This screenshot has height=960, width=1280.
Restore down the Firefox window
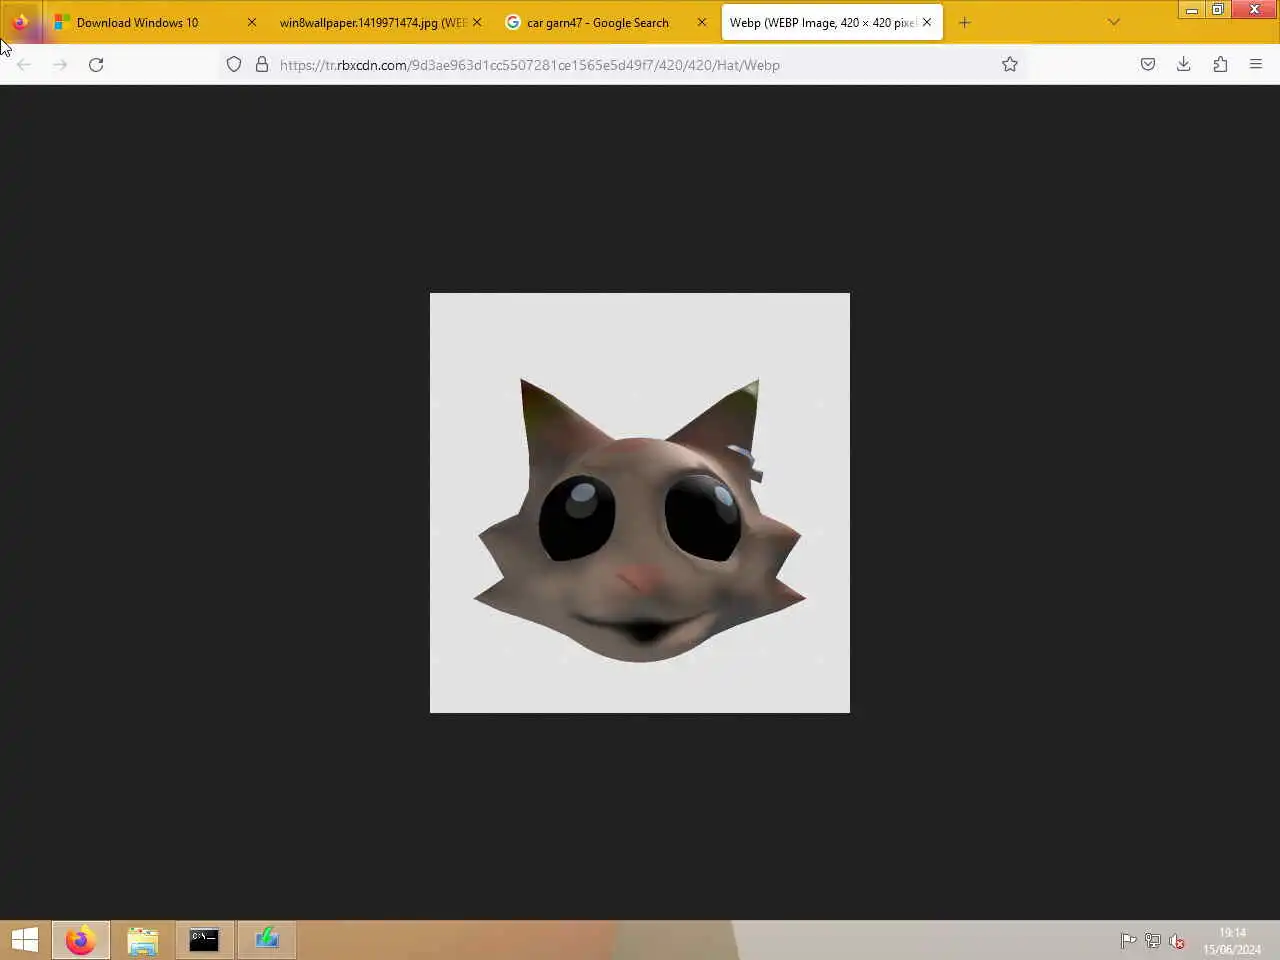1217,9
